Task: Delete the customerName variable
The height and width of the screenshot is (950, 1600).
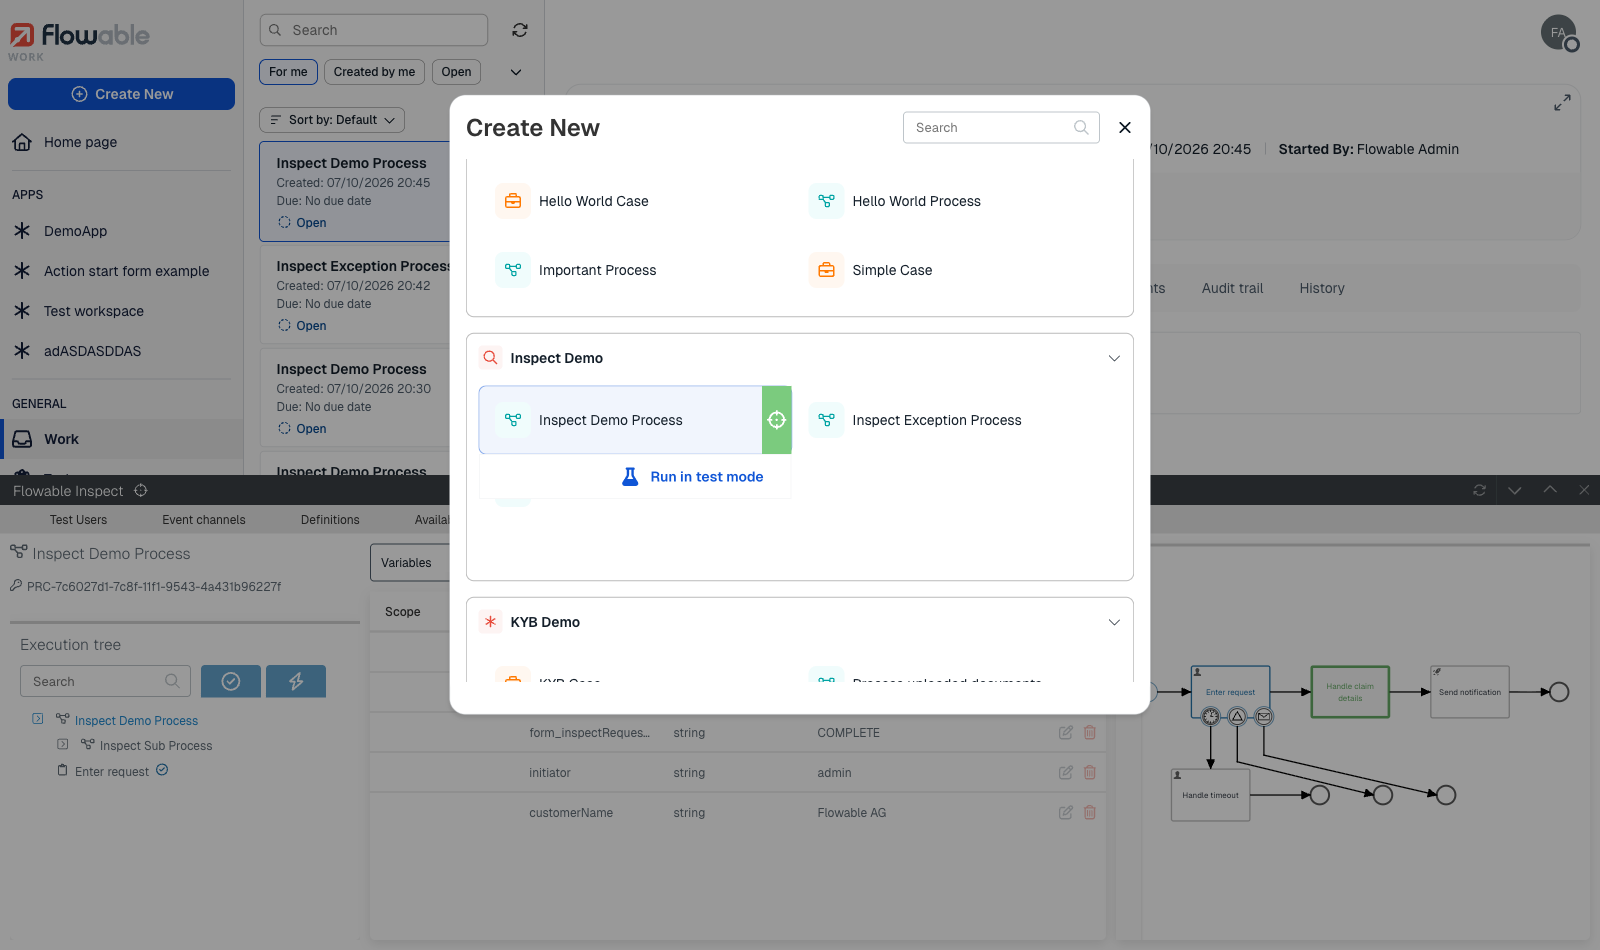Action: [1090, 812]
